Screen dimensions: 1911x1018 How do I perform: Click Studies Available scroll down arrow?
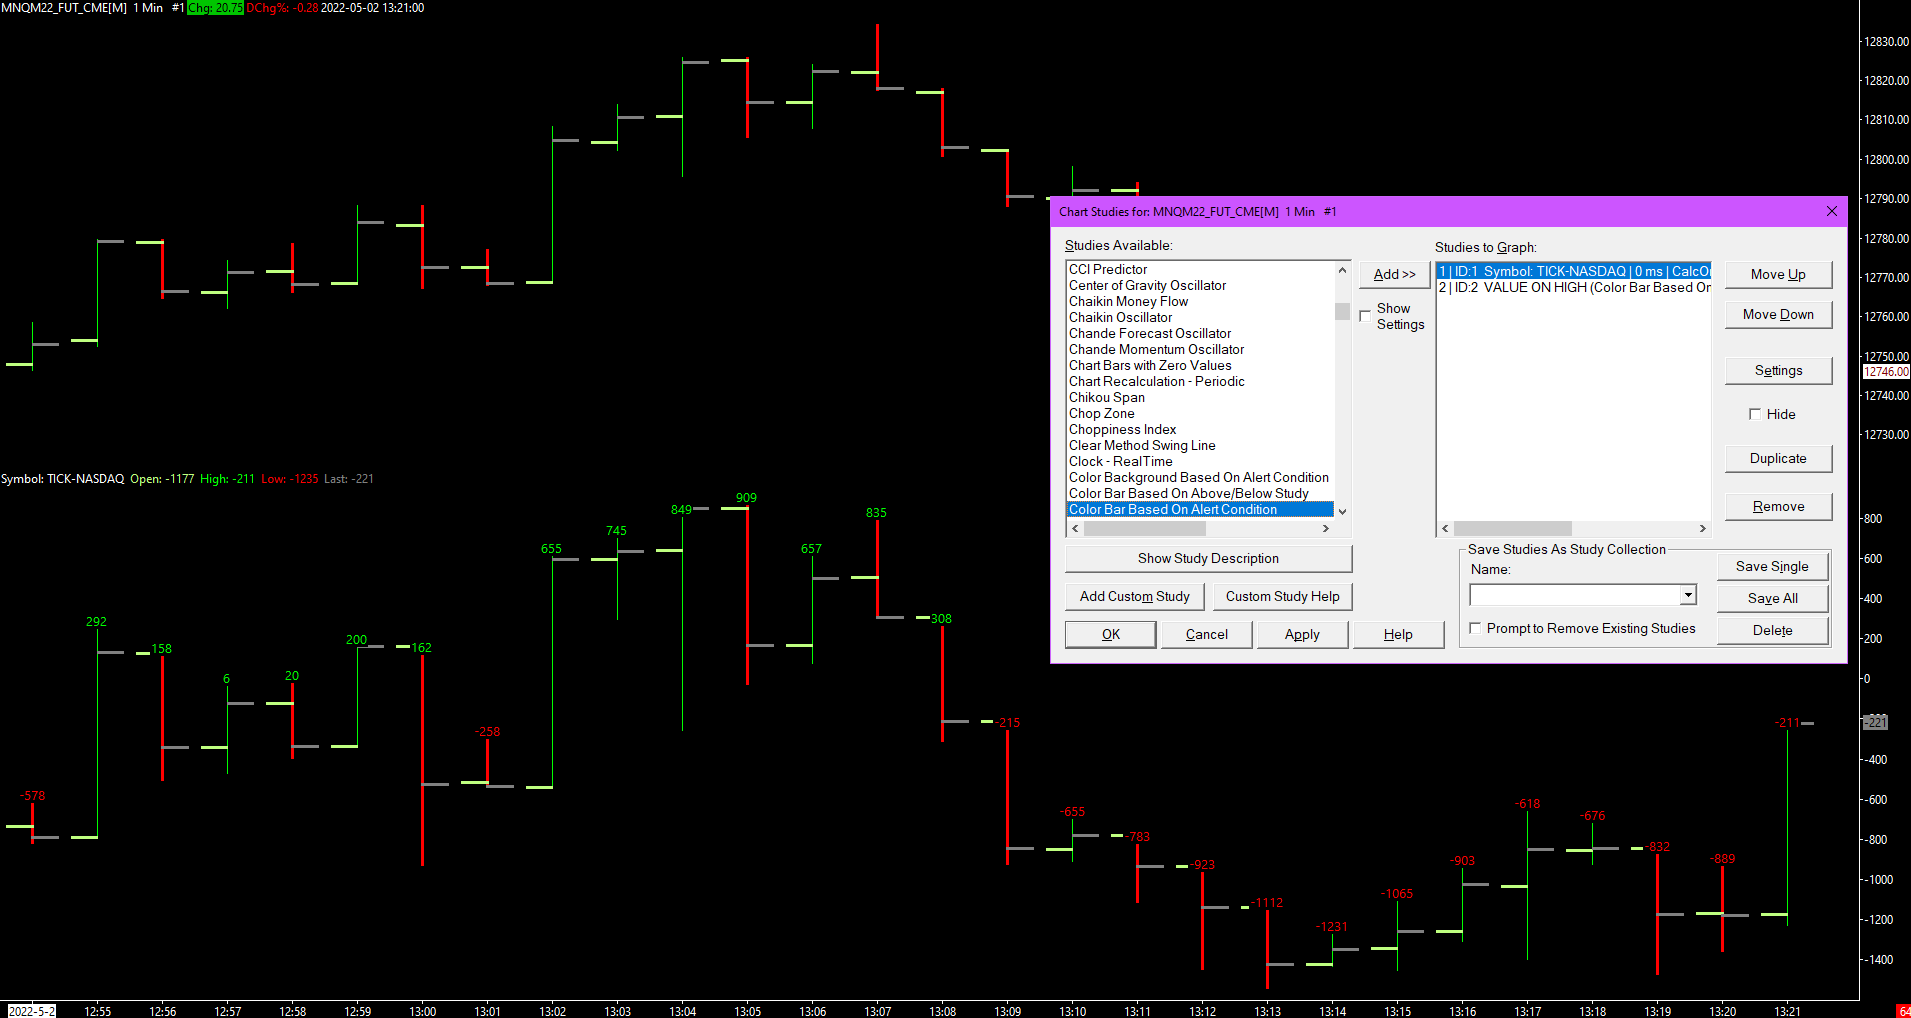point(1342,511)
